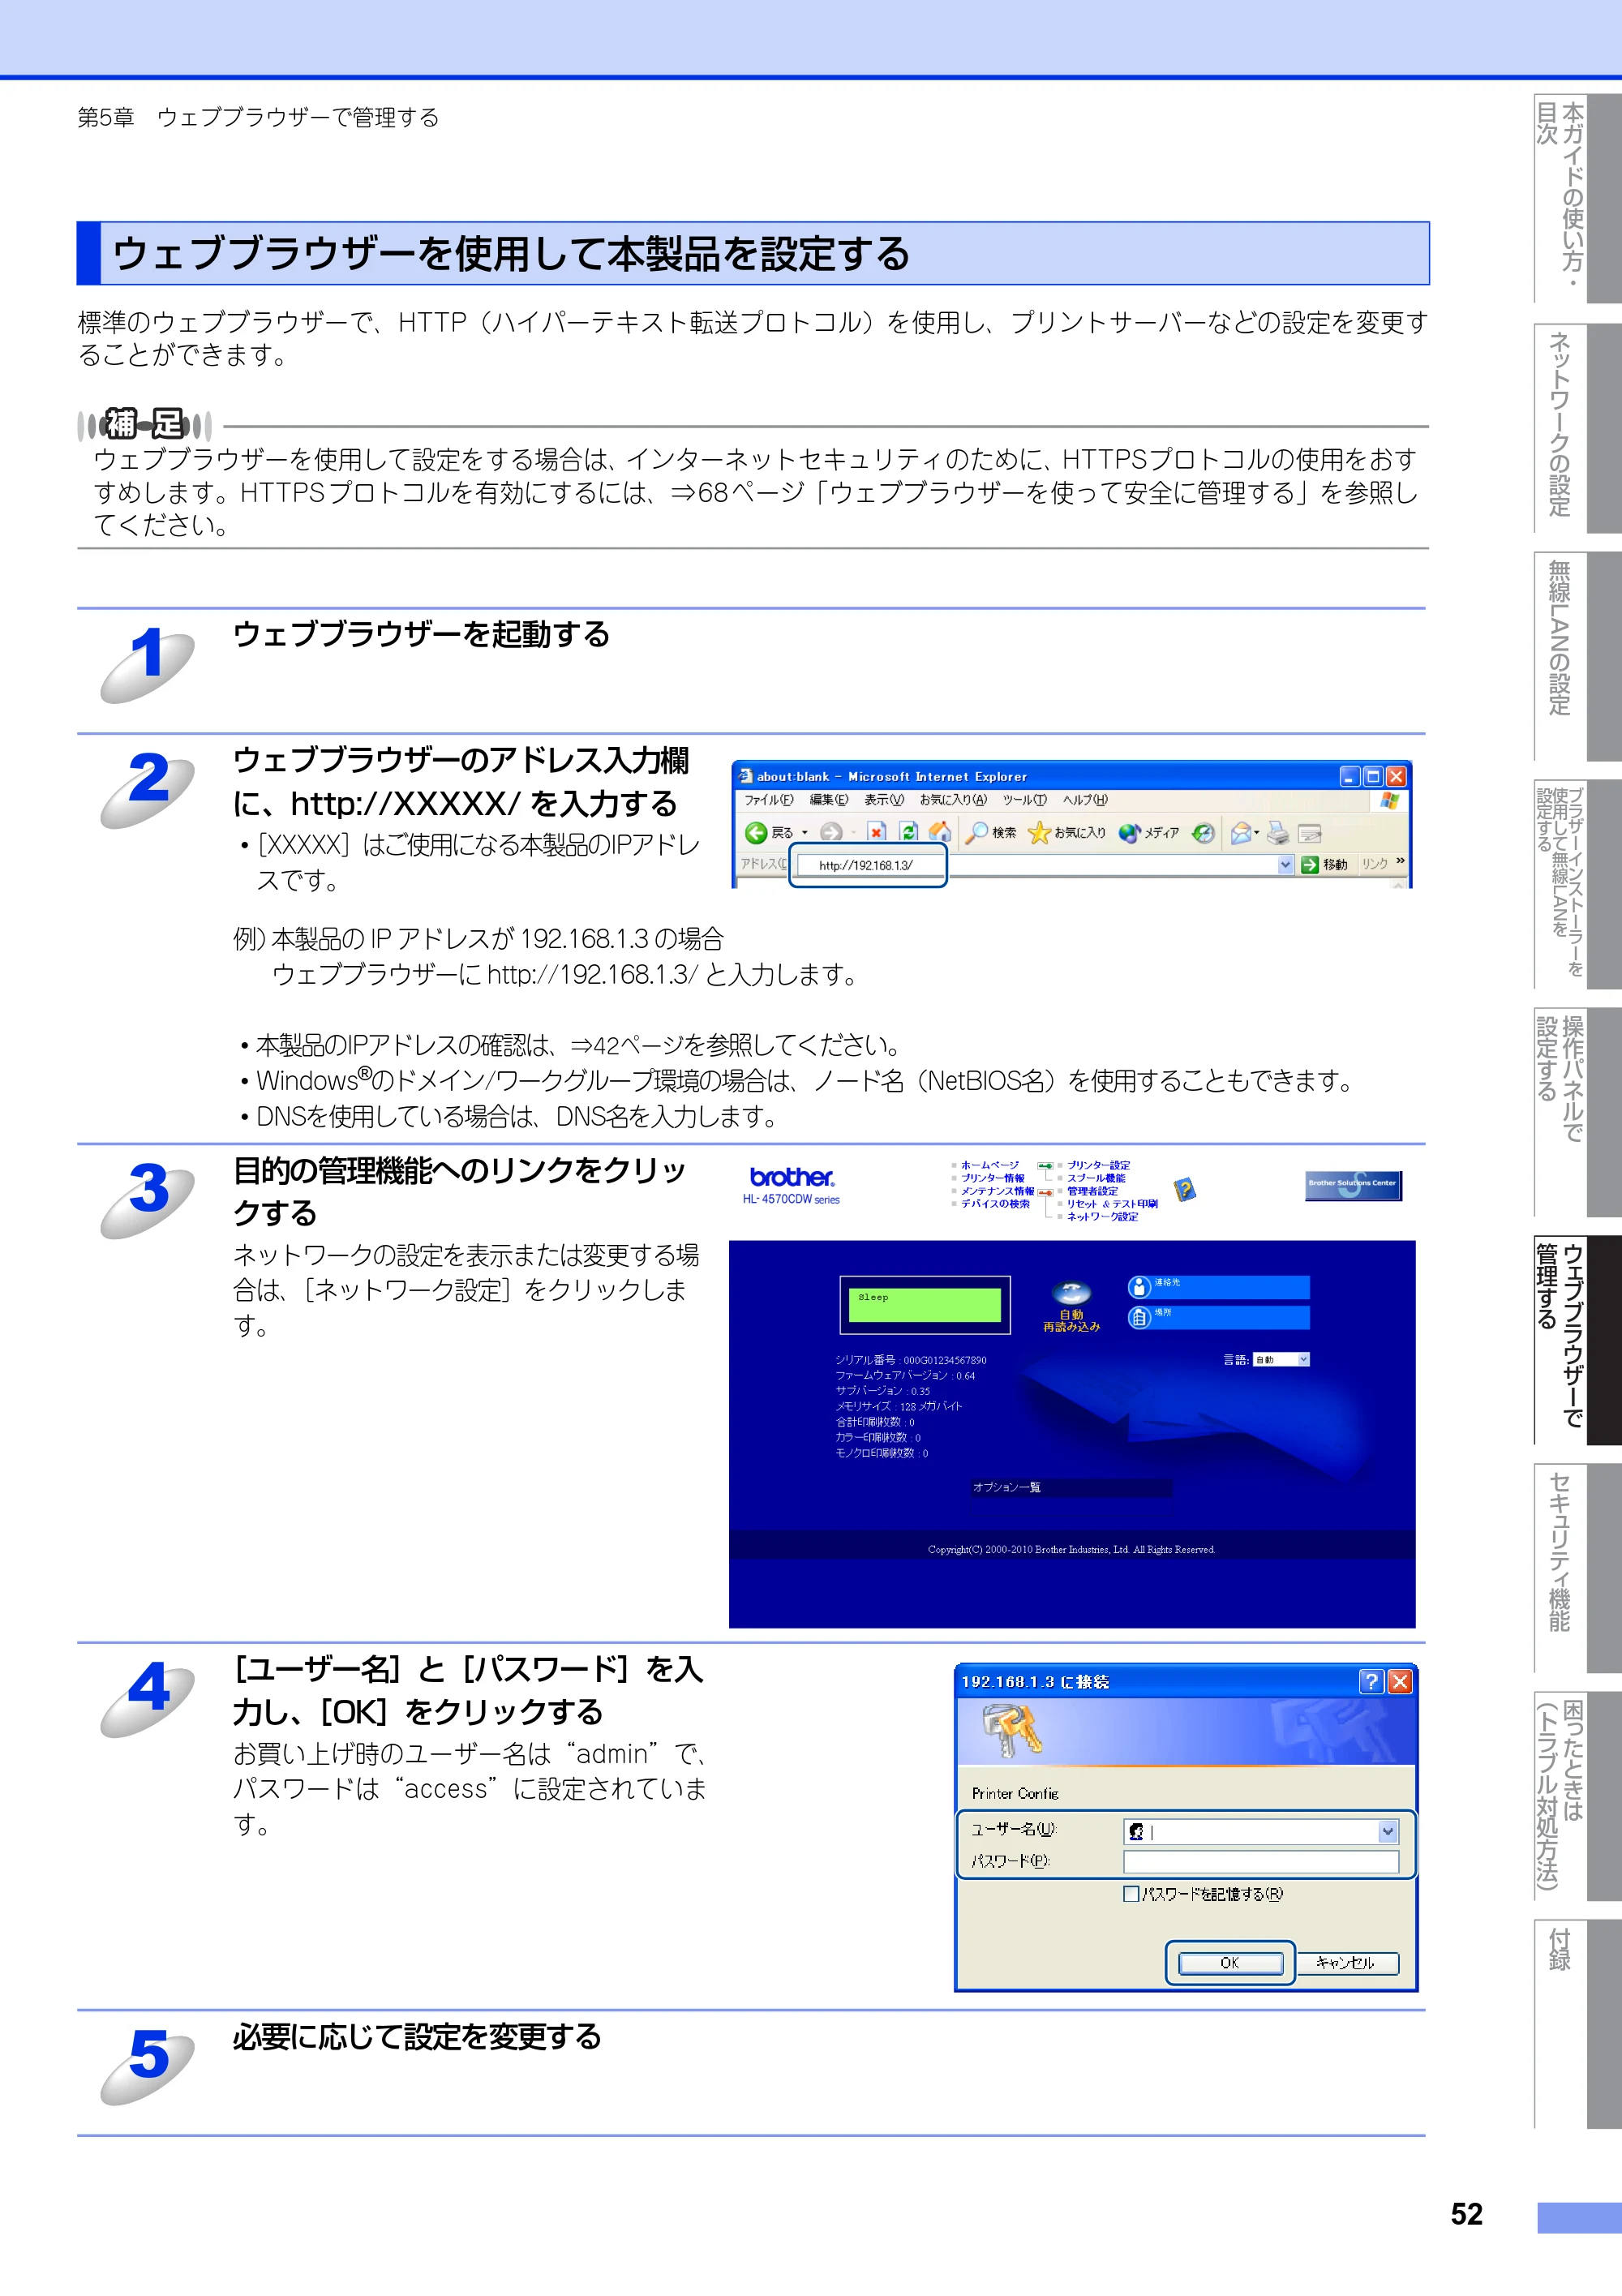Click the 検索 magnifier search icon
The height and width of the screenshot is (2296, 1622).
[976, 832]
